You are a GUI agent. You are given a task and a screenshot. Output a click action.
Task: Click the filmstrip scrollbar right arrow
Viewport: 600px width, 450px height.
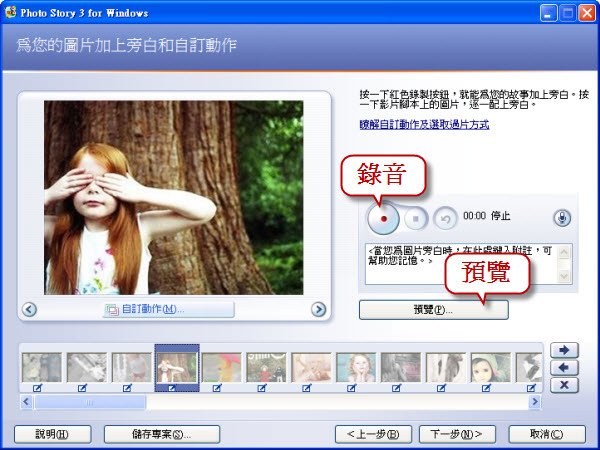click(x=535, y=402)
